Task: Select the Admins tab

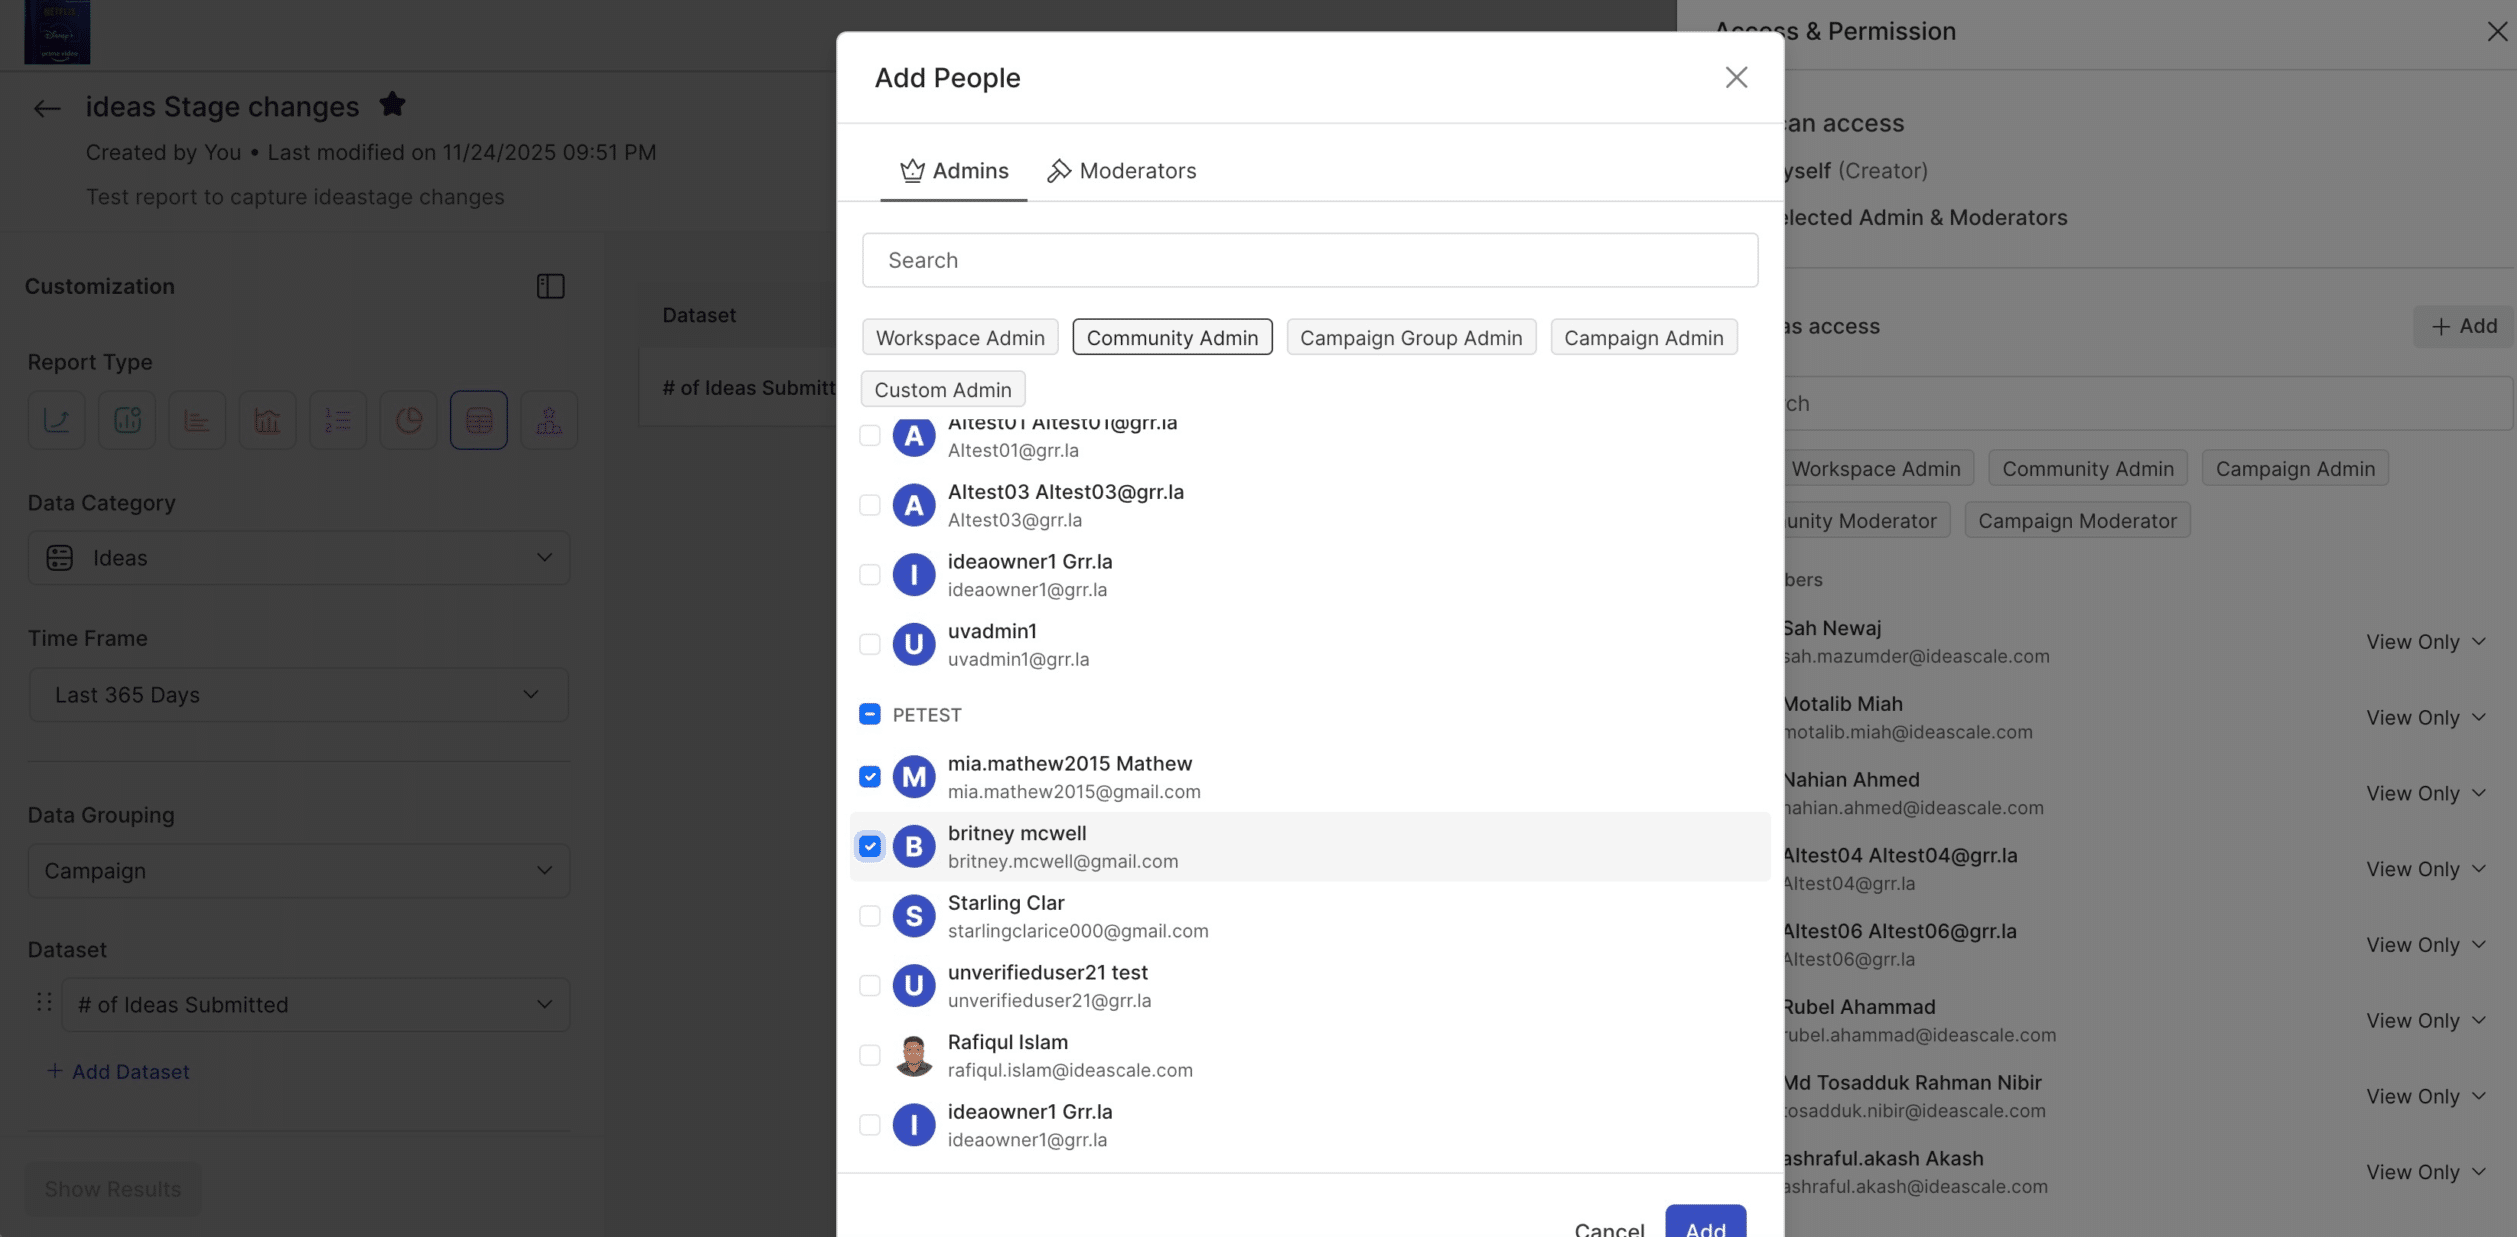Action: pos(954,171)
